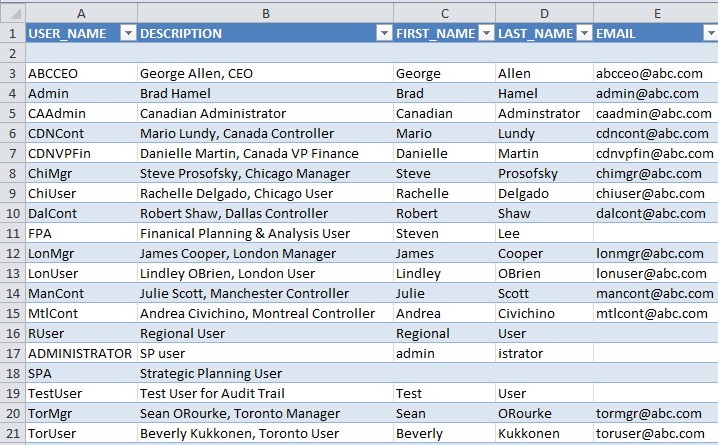Image resolution: width=718 pixels, height=445 pixels.
Task: Click the row 17 header
Action: tap(12, 353)
